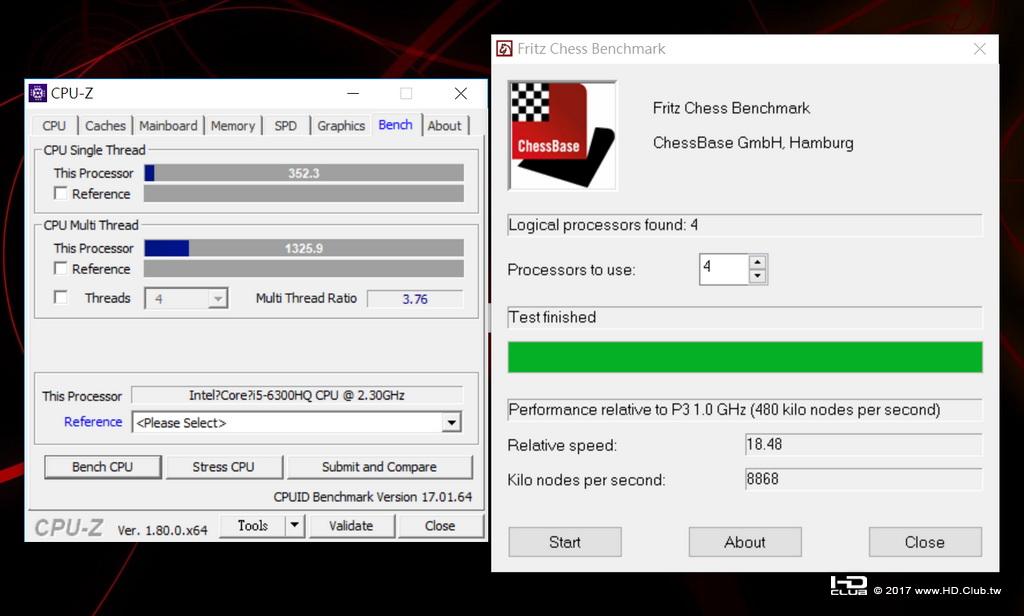
Task: Start the Stress CPU test
Action: coord(223,467)
